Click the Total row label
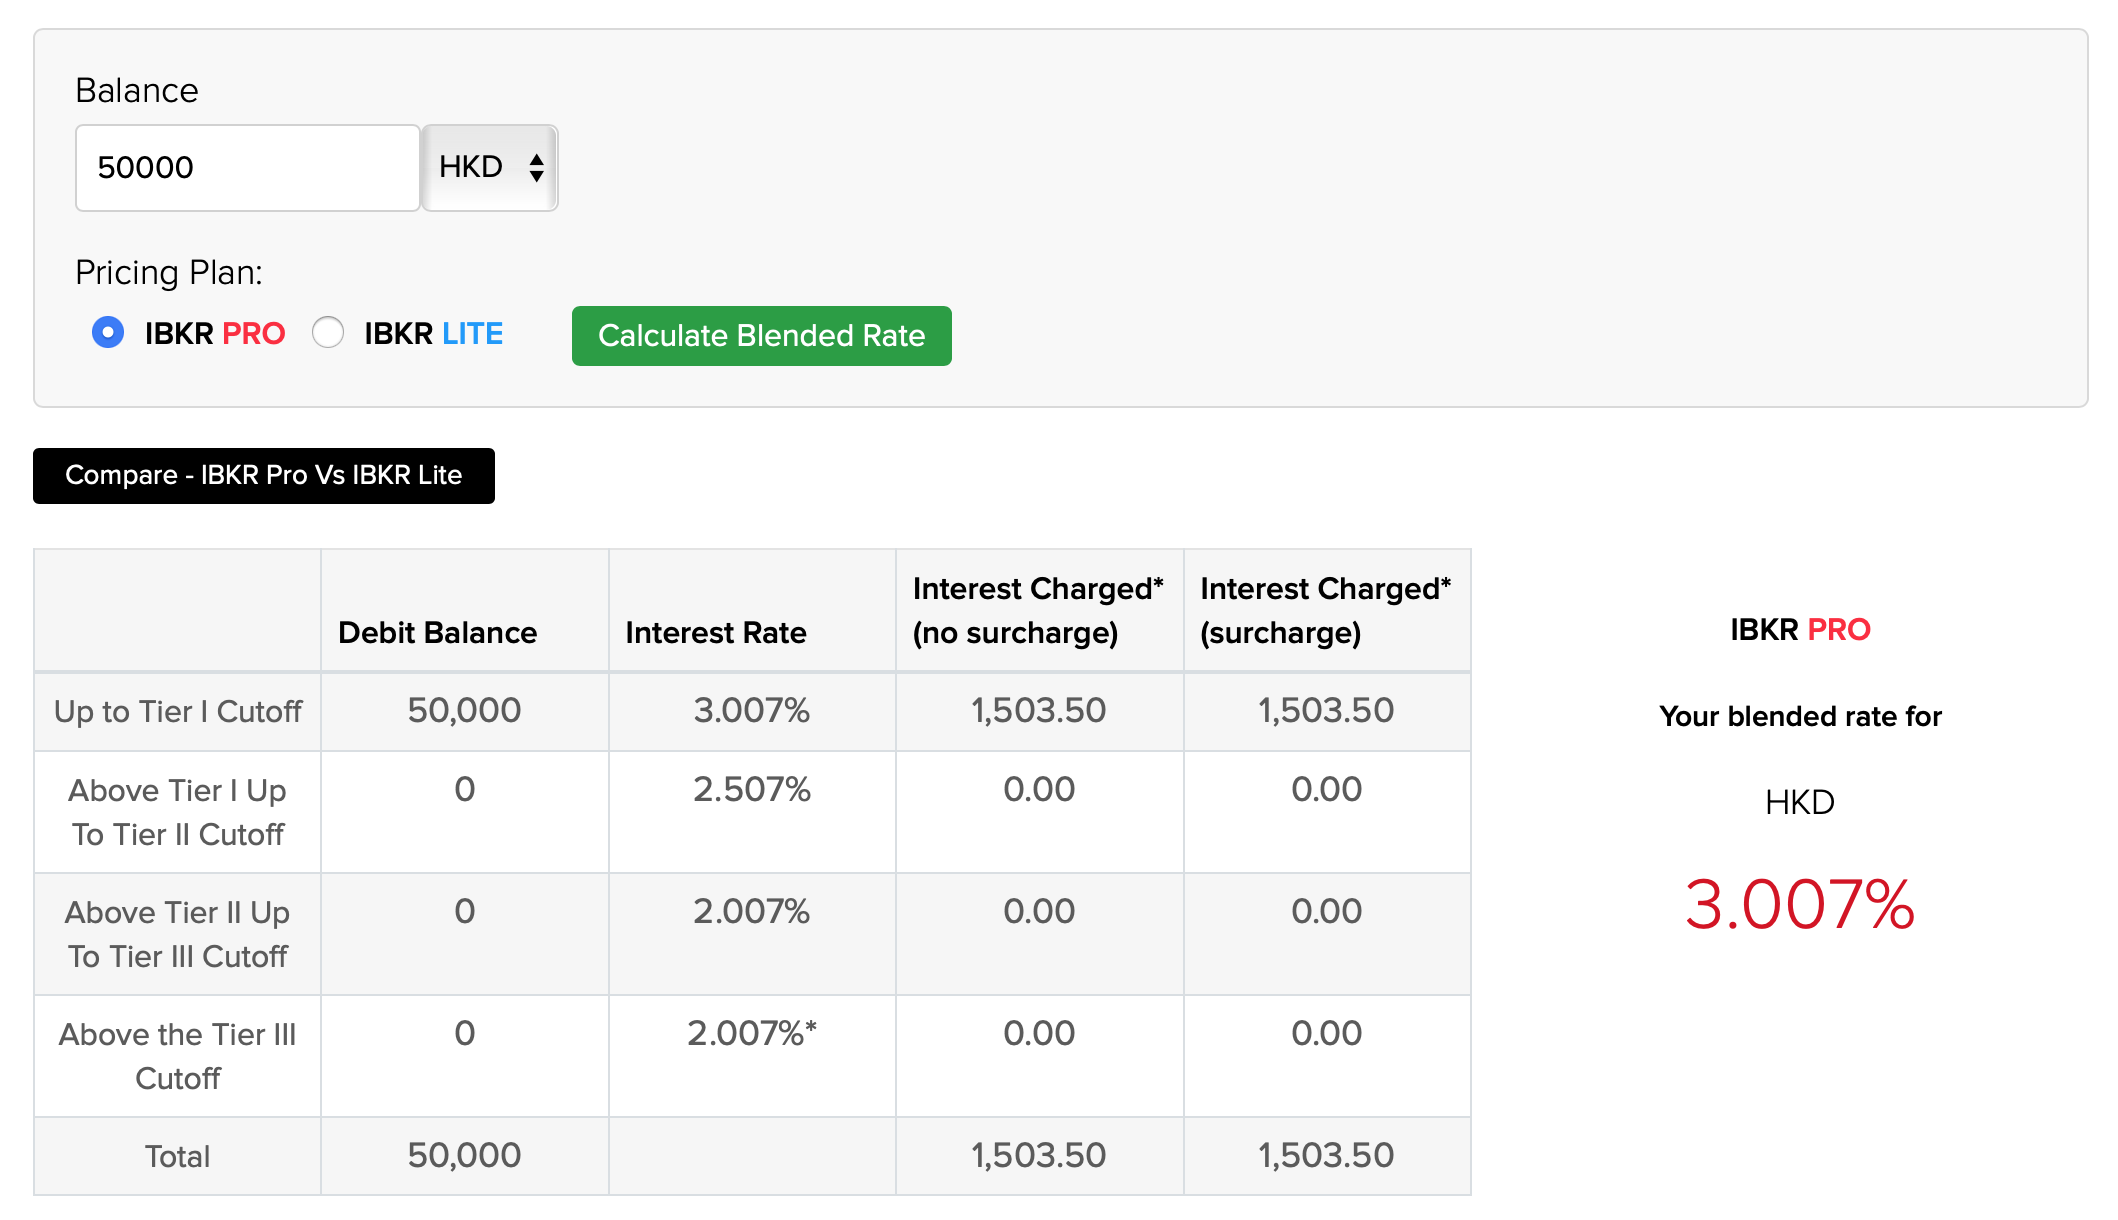 tap(178, 1157)
